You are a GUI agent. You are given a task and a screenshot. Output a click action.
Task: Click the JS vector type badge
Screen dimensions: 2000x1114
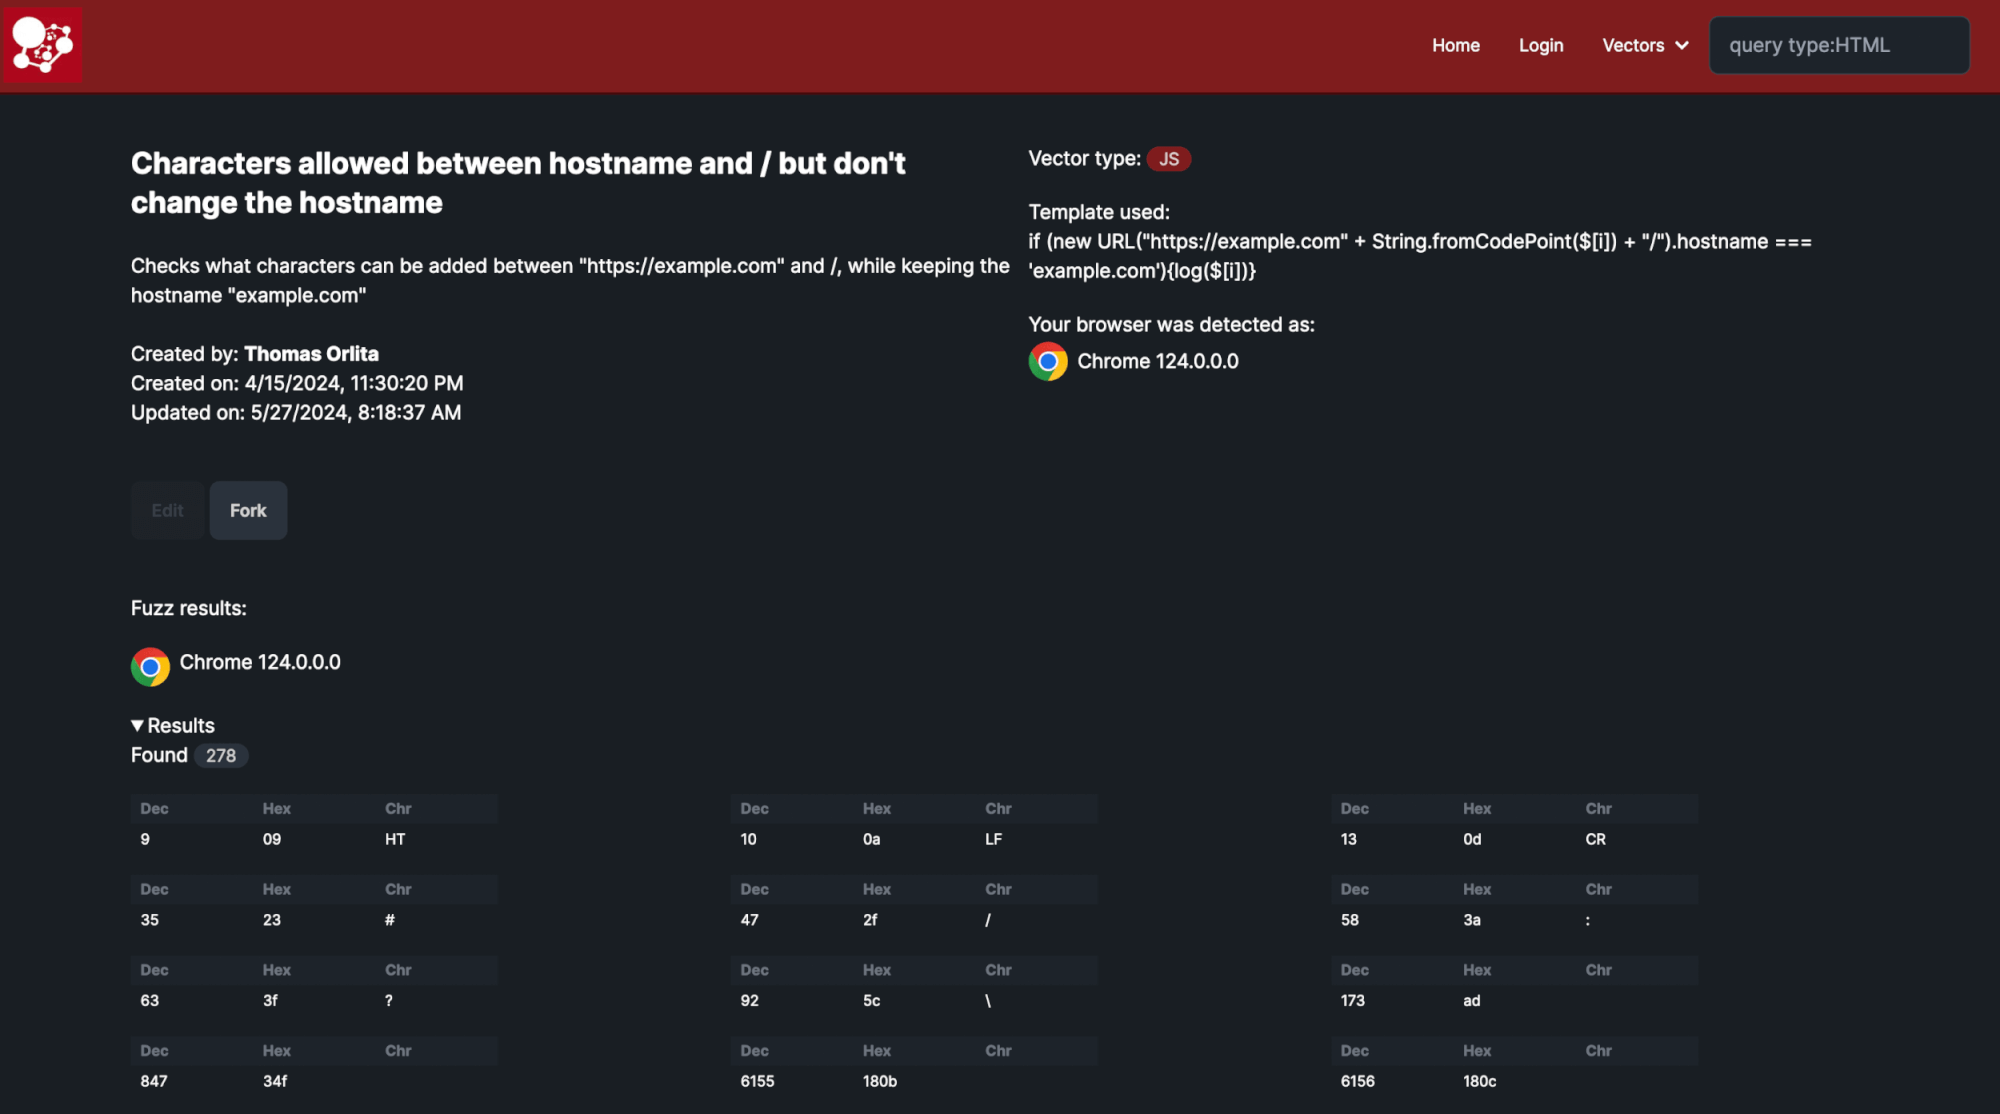[x=1168, y=159]
